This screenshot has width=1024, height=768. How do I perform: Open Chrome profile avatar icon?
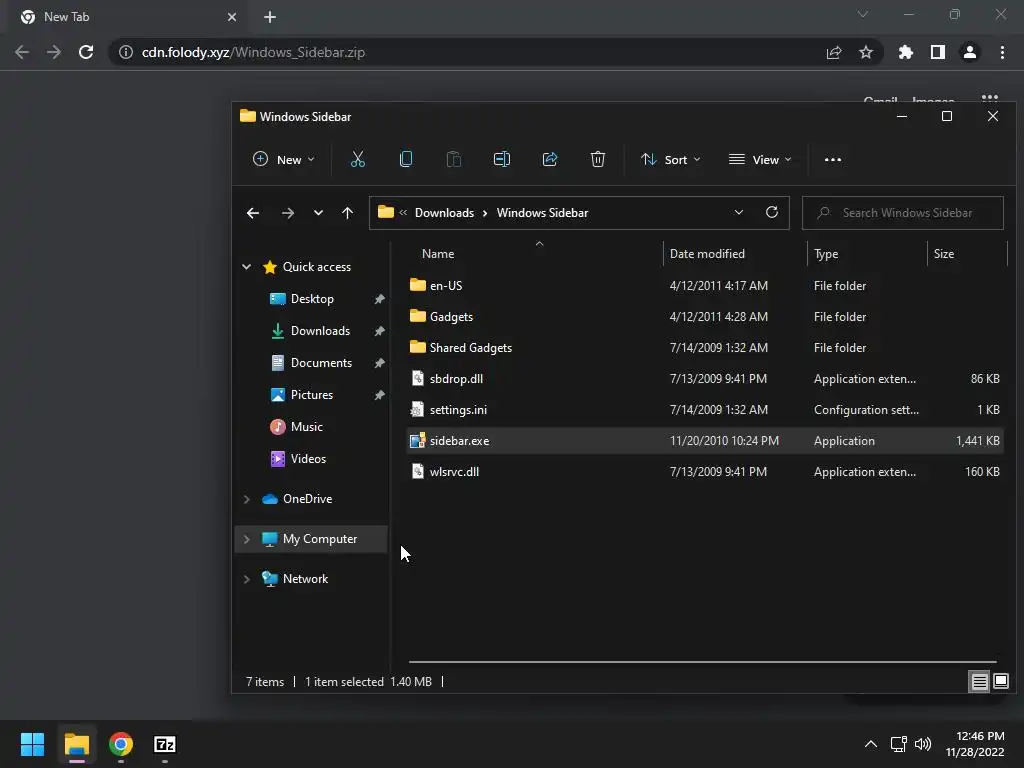[x=970, y=52]
